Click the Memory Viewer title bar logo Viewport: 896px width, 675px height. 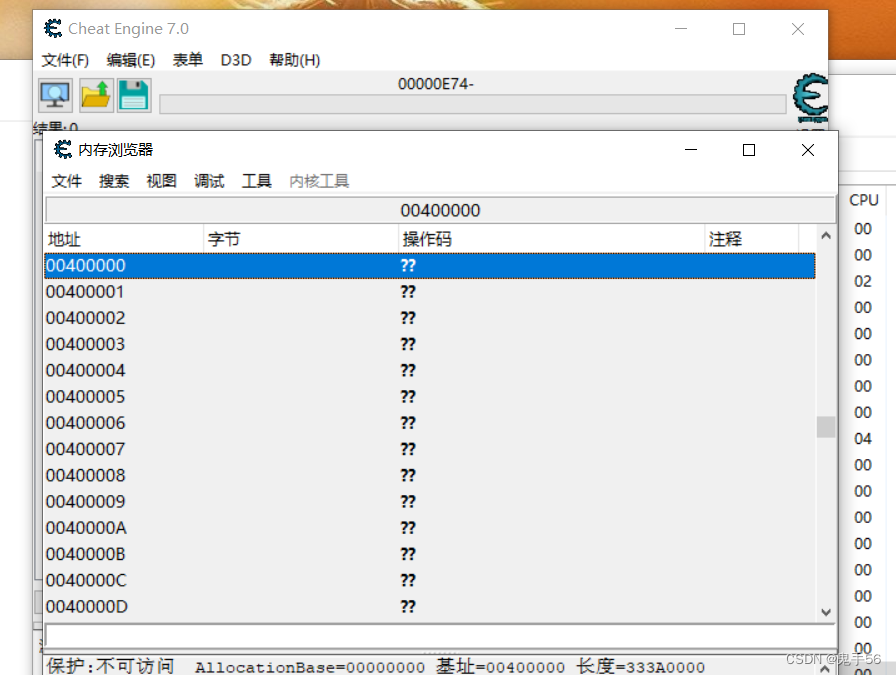pyautogui.click(x=63, y=150)
